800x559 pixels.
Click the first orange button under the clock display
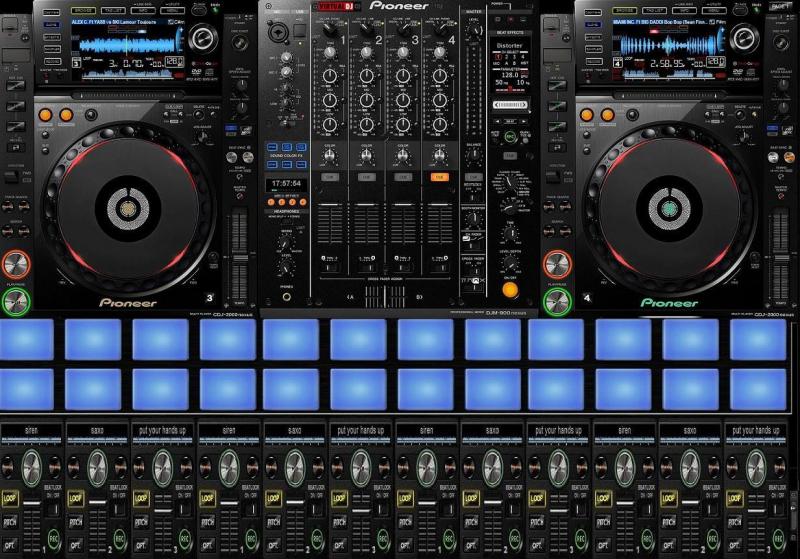[x=271, y=202]
